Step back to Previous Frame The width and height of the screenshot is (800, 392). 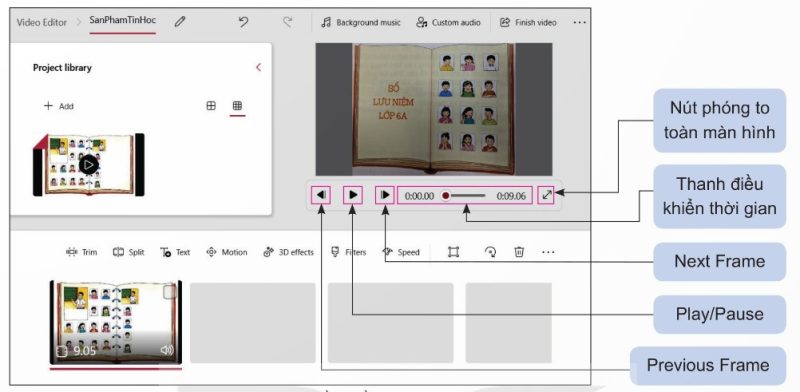click(x=321, y=195)
